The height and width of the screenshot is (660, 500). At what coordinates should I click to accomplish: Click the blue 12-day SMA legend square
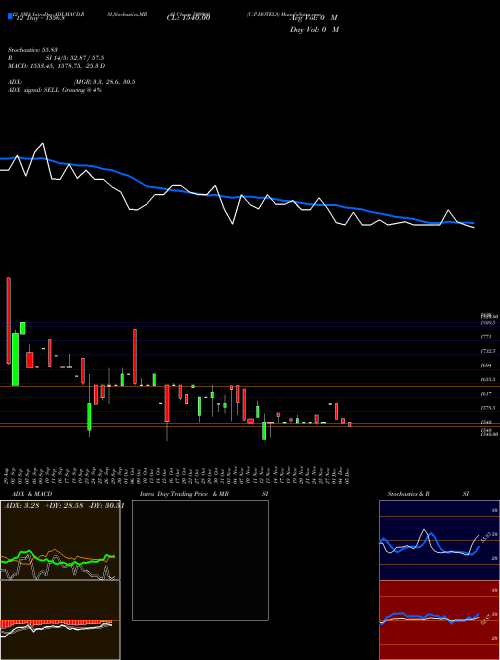pos(10,16)
